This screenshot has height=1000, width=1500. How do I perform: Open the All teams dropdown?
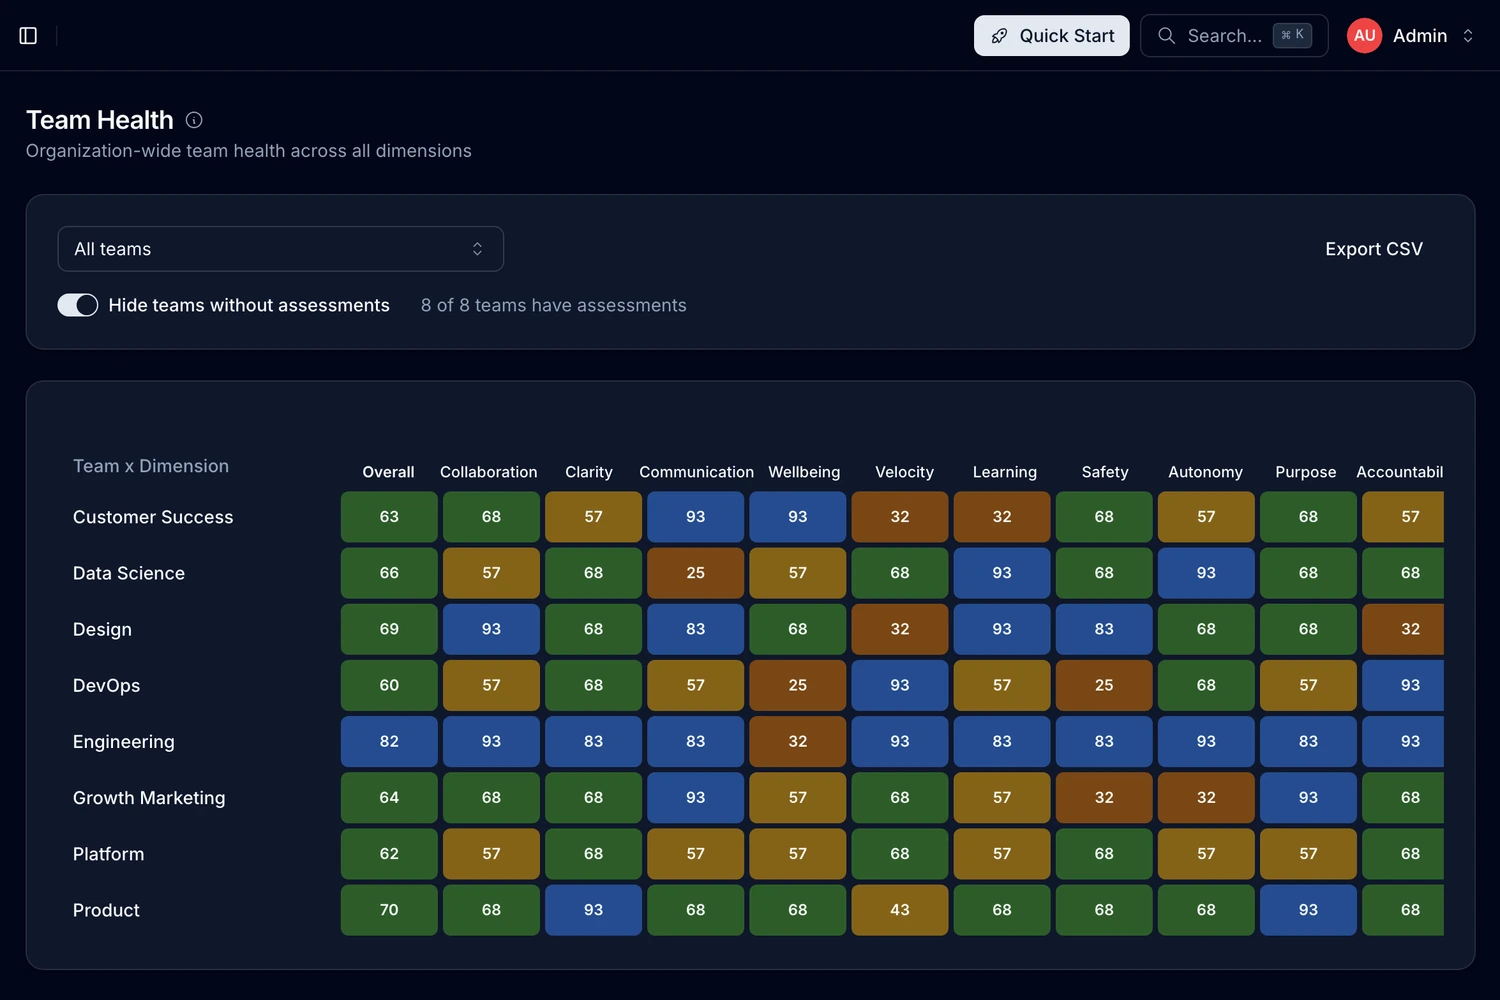(x=281, y=249)
